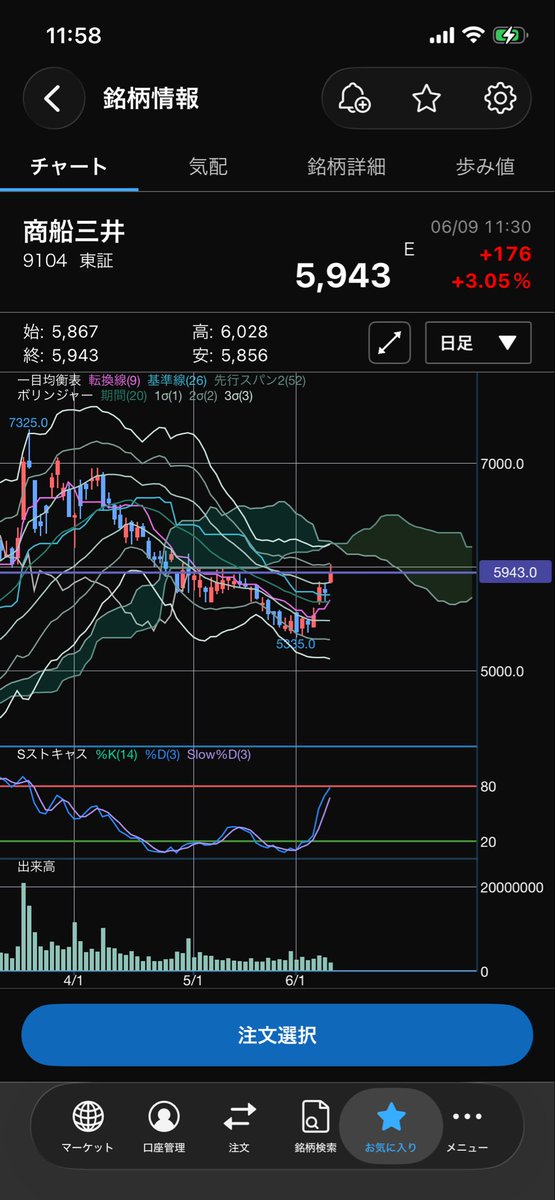555x1200 pixels.
Task: Tap the 出来高 volume label
Action: coord(36,866)
